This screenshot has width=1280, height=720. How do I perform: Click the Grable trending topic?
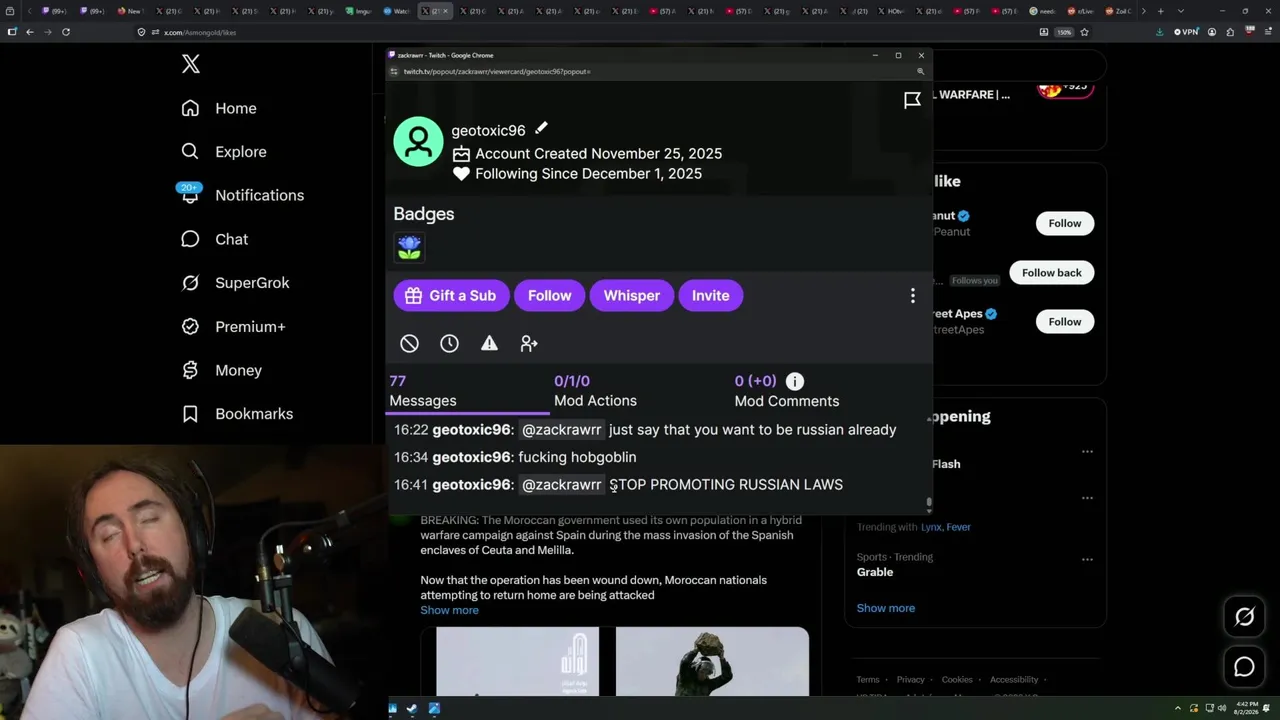point(875,572)
